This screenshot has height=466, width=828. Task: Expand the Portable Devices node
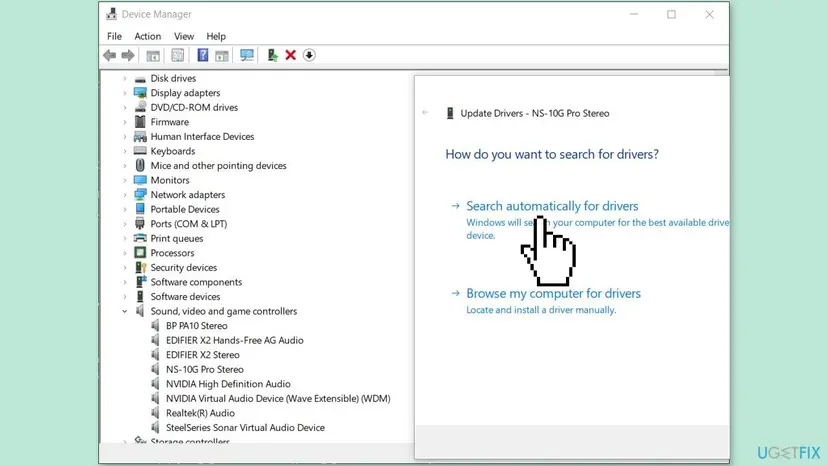(x=125, y=209)
